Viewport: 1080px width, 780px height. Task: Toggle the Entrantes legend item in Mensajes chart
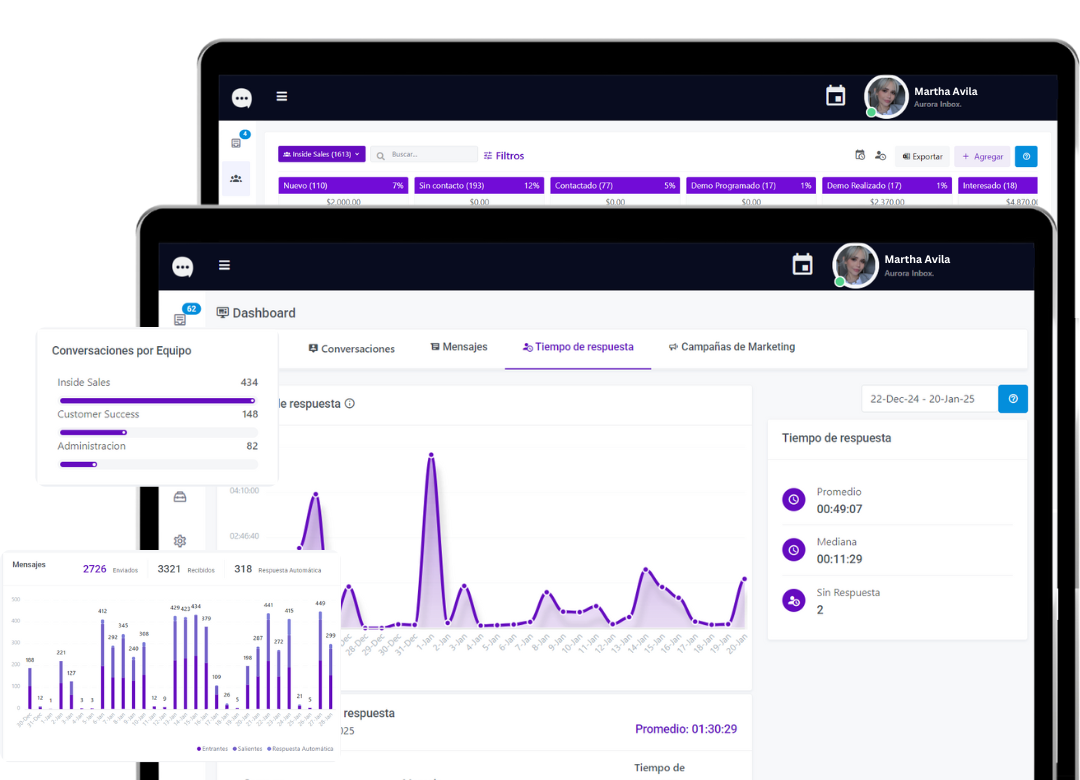point(212,748)
